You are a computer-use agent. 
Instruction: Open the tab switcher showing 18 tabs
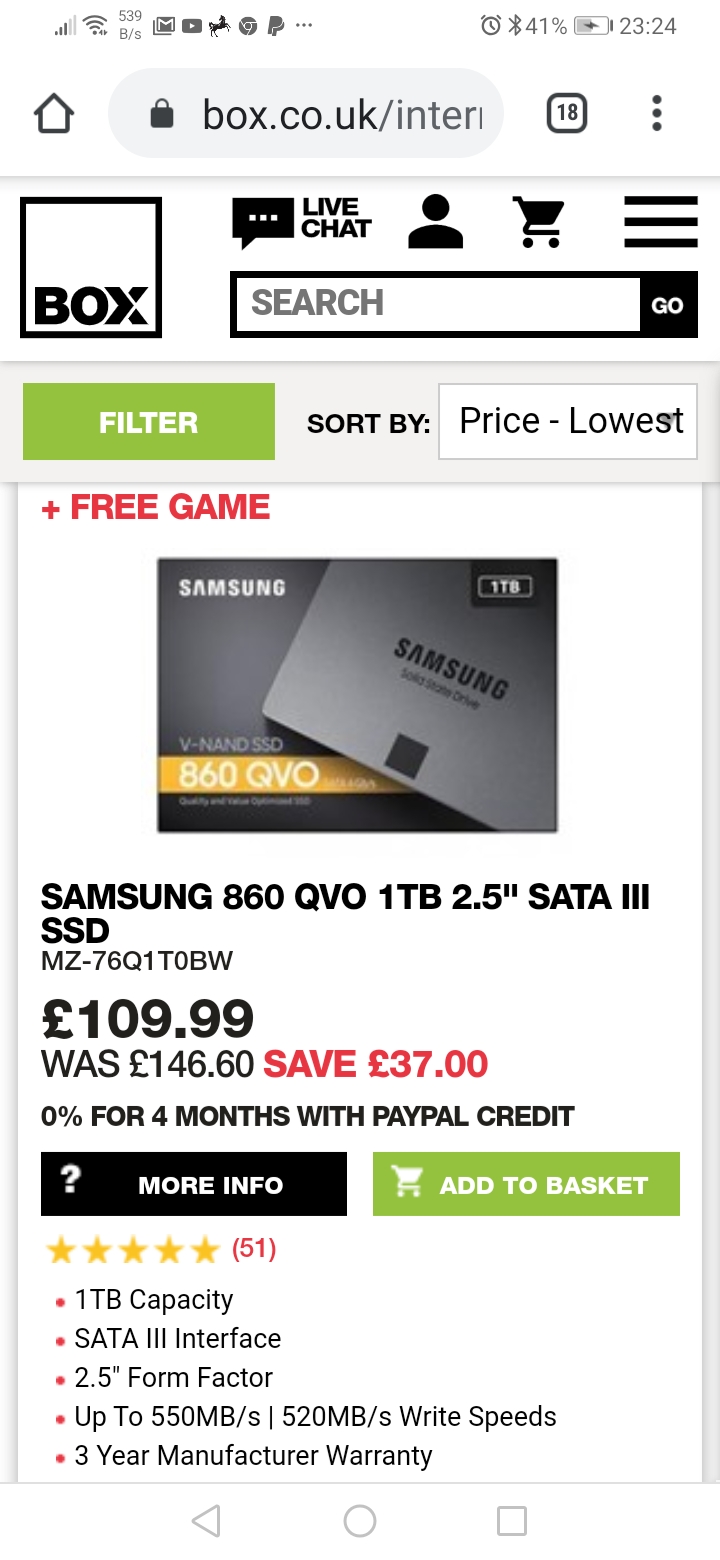tap(567, 113)
